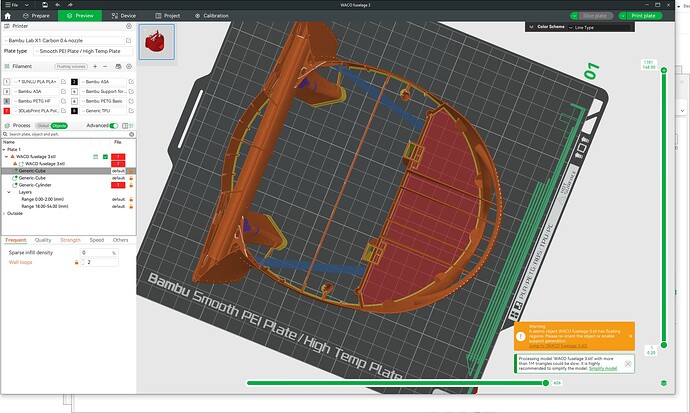Open the Plate type dropdown
The image size is (690, 413).
[x=83, y=51]
